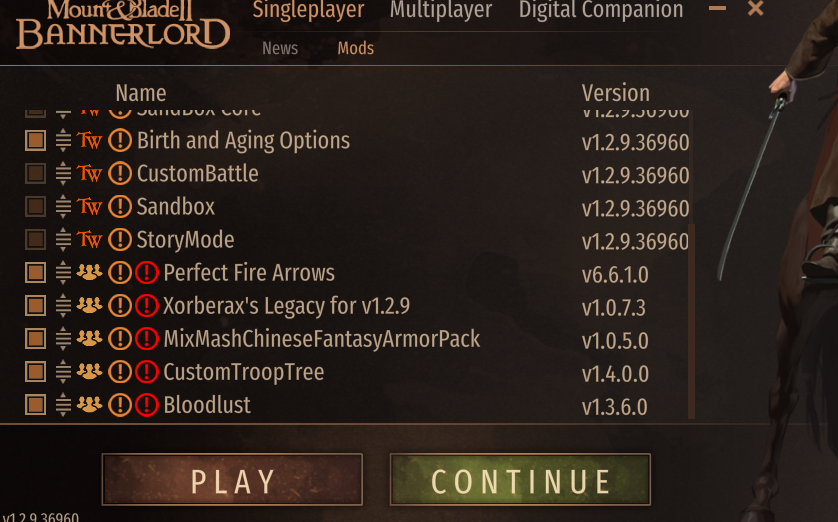Click the reorder handle for Xorberax's Legacy
The height and width of the screenshot is (522, 838).
pos(63,306)
